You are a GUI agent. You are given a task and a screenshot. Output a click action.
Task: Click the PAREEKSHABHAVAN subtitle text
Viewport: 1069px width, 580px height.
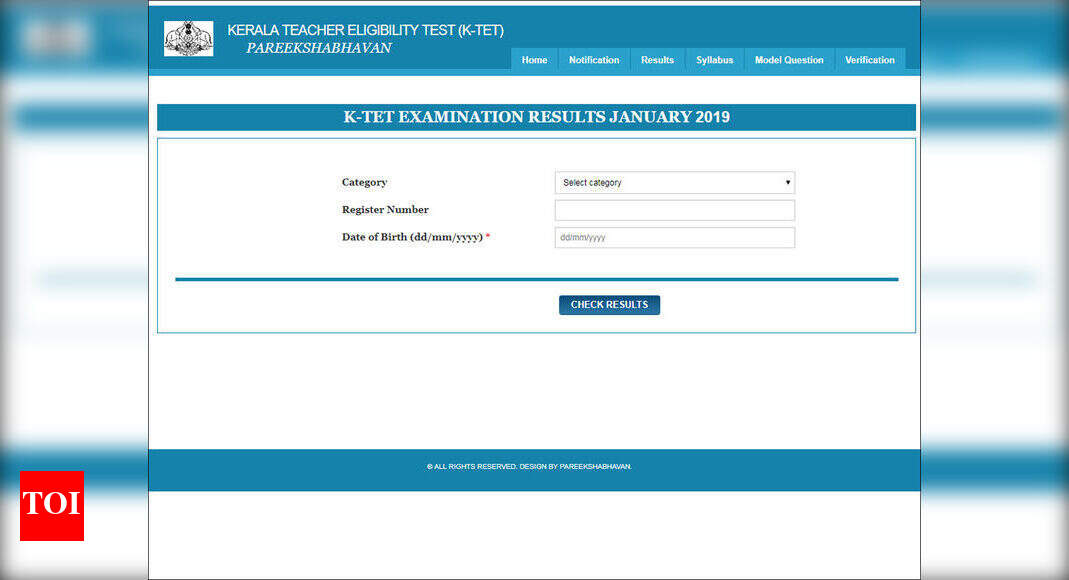(x=318, y=48)
